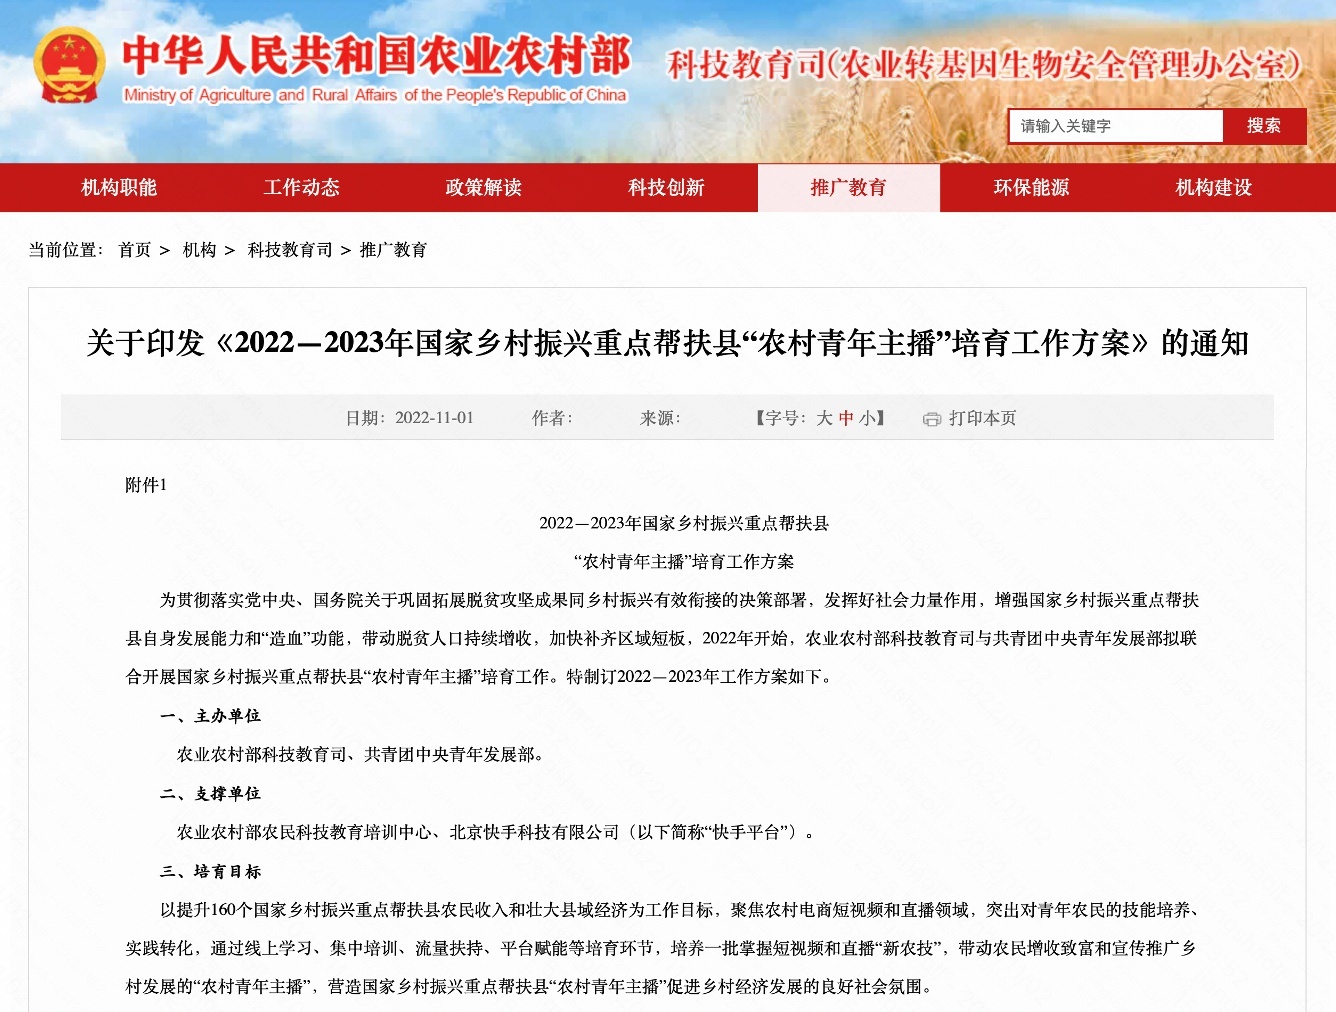
Task: Set font size to 小 (small)
Action: click(867, 418)
